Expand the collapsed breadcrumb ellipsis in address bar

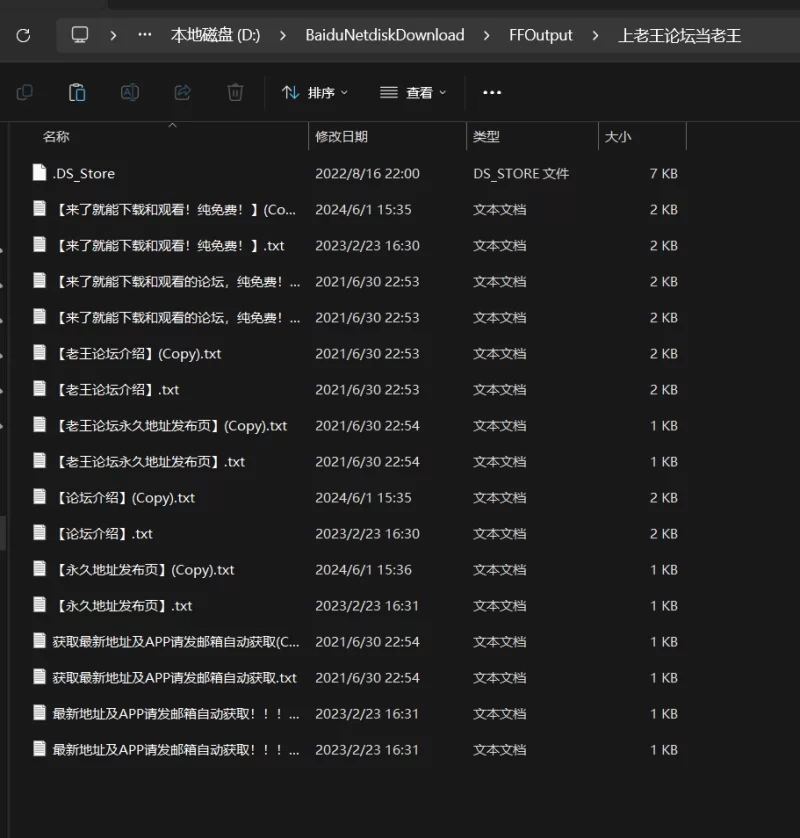pyautogui.click(x=145, y=35)
